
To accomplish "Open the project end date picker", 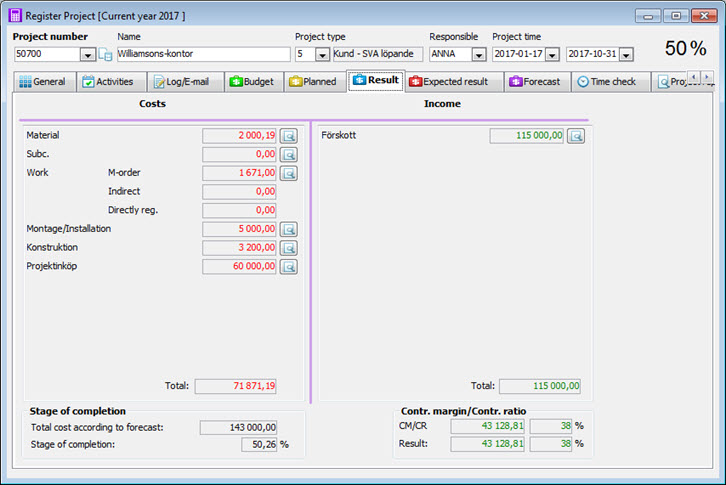I will [626, 55].
